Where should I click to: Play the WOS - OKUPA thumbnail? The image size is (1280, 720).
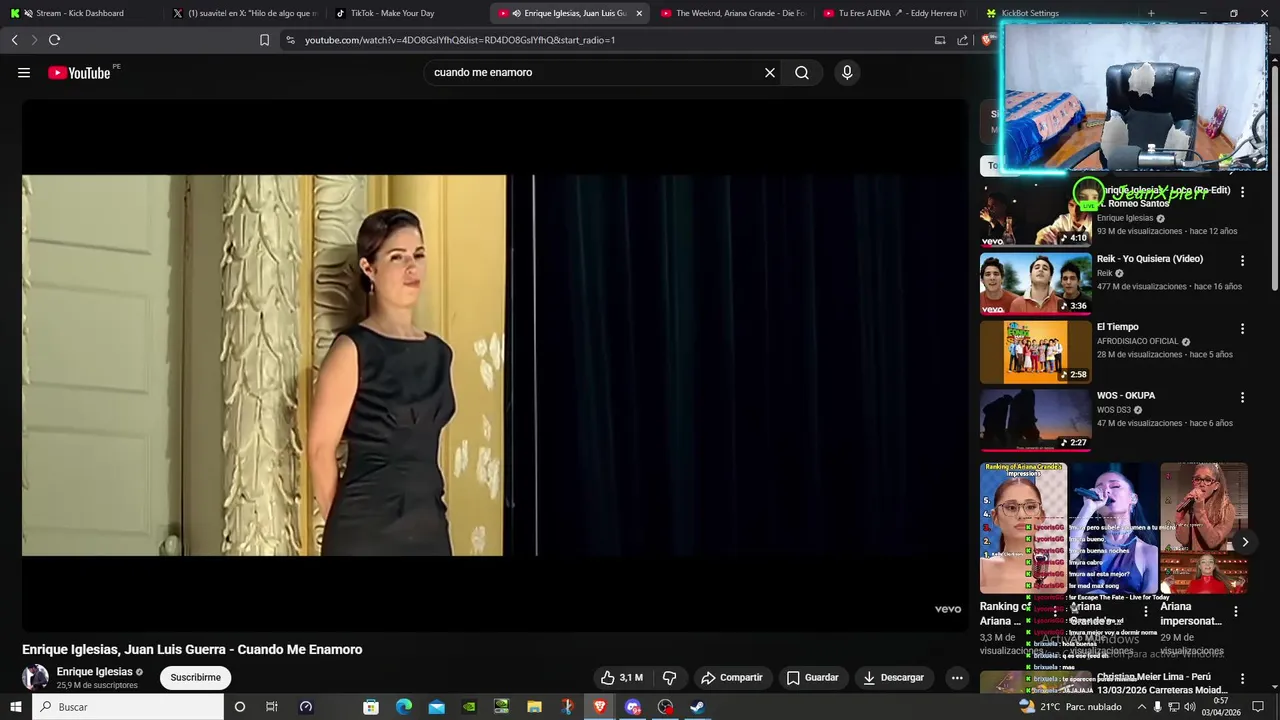(1036, 421)
